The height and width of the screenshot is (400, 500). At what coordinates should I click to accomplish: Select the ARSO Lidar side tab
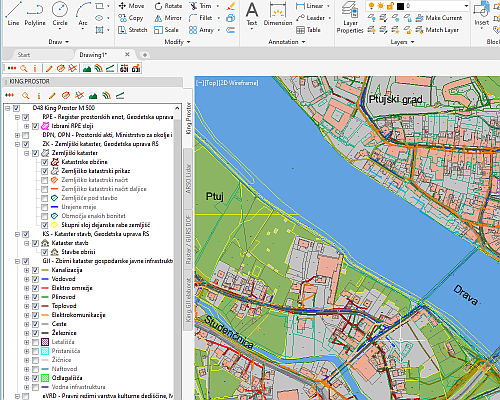[x=188, y=179]
